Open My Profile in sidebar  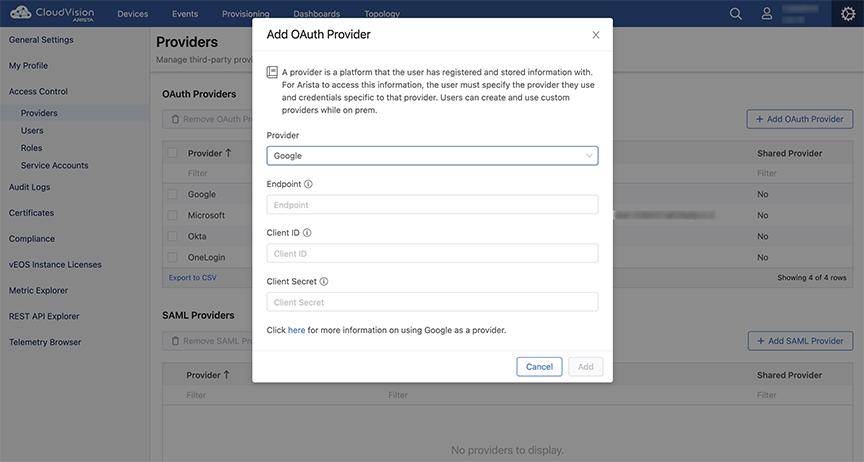(x=28, y=66)
